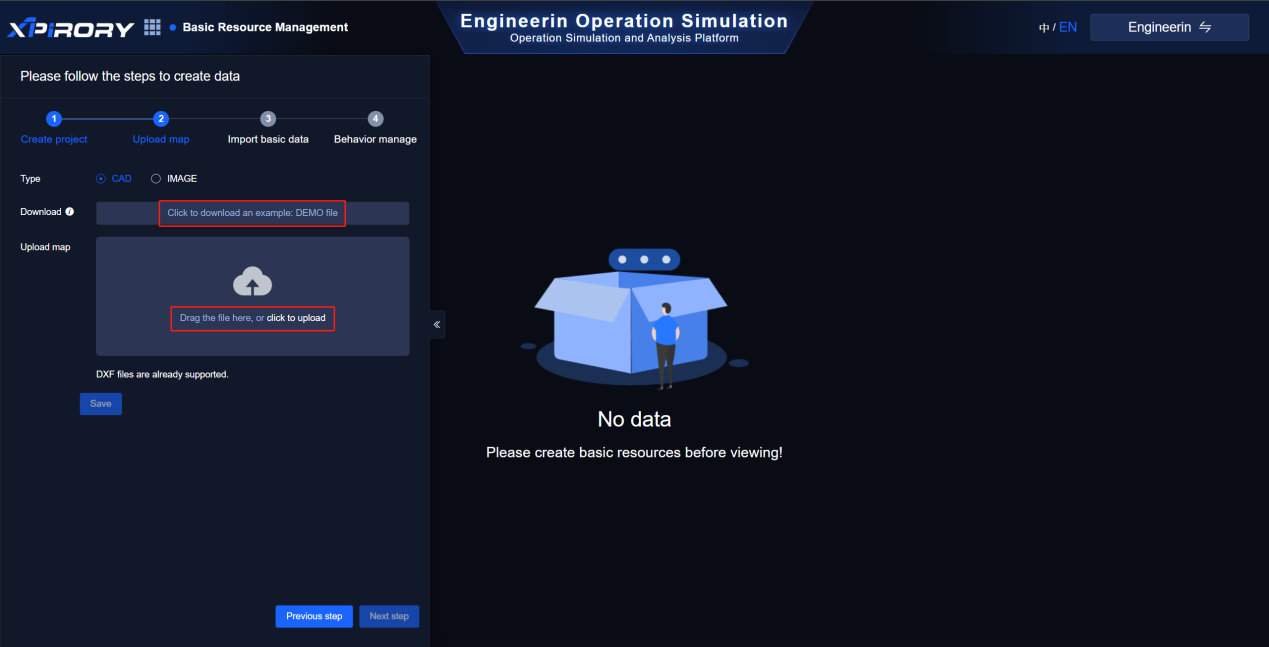Switch language to Chinese

click(1044, 28)
